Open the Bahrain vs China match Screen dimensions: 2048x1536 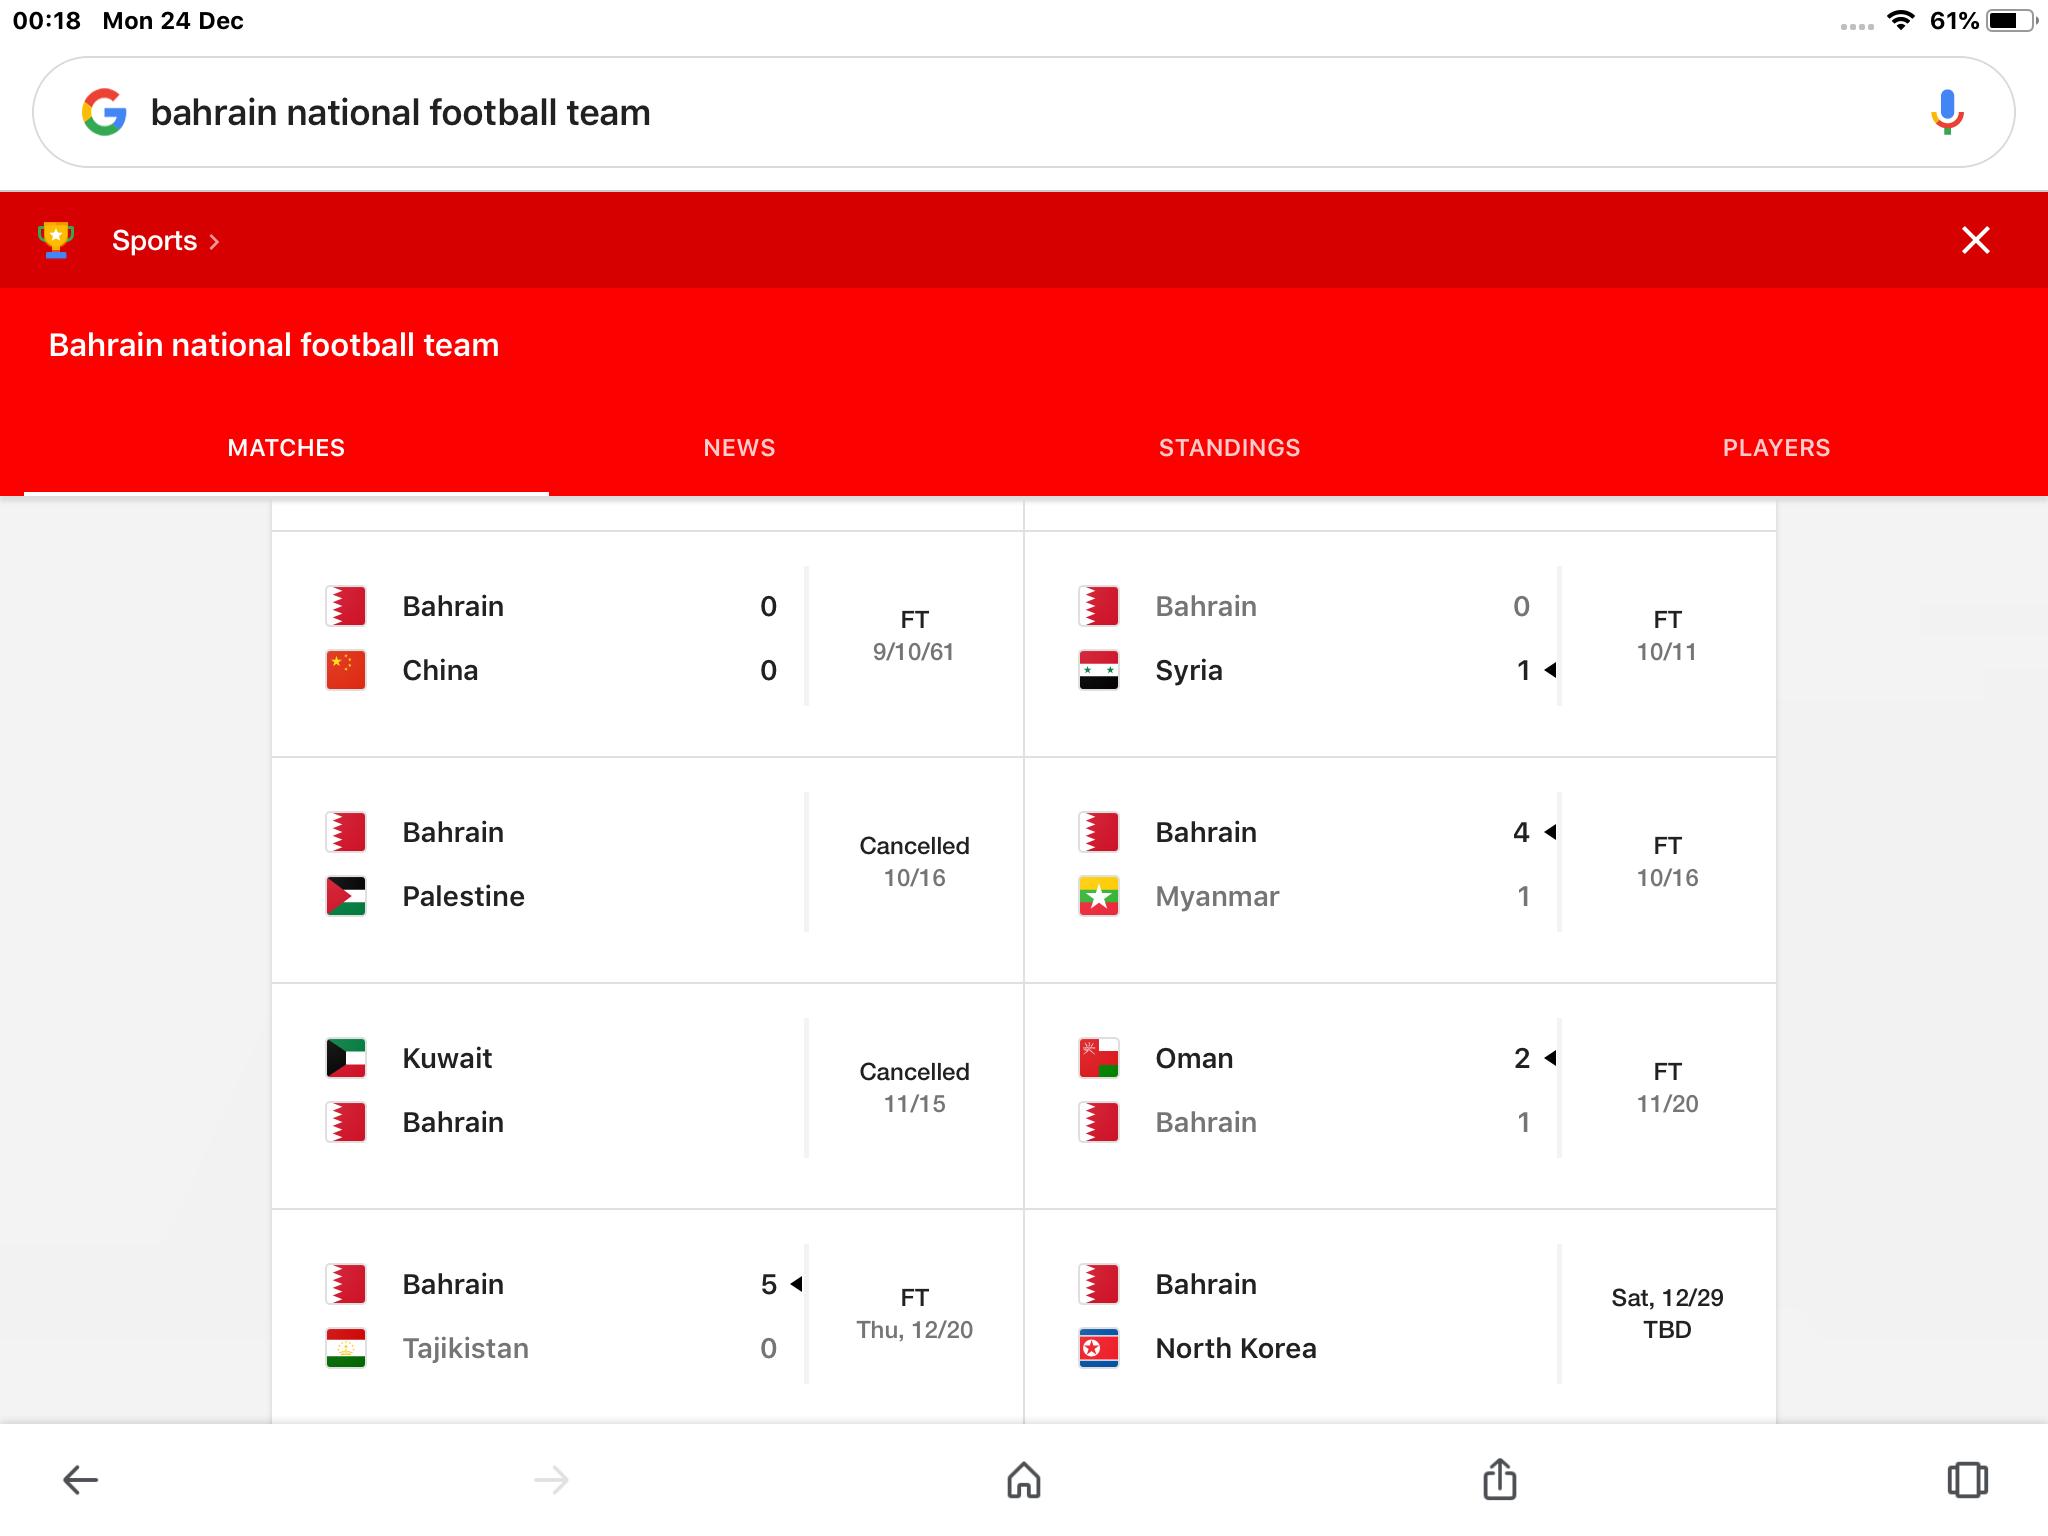(x=647, y=638)
